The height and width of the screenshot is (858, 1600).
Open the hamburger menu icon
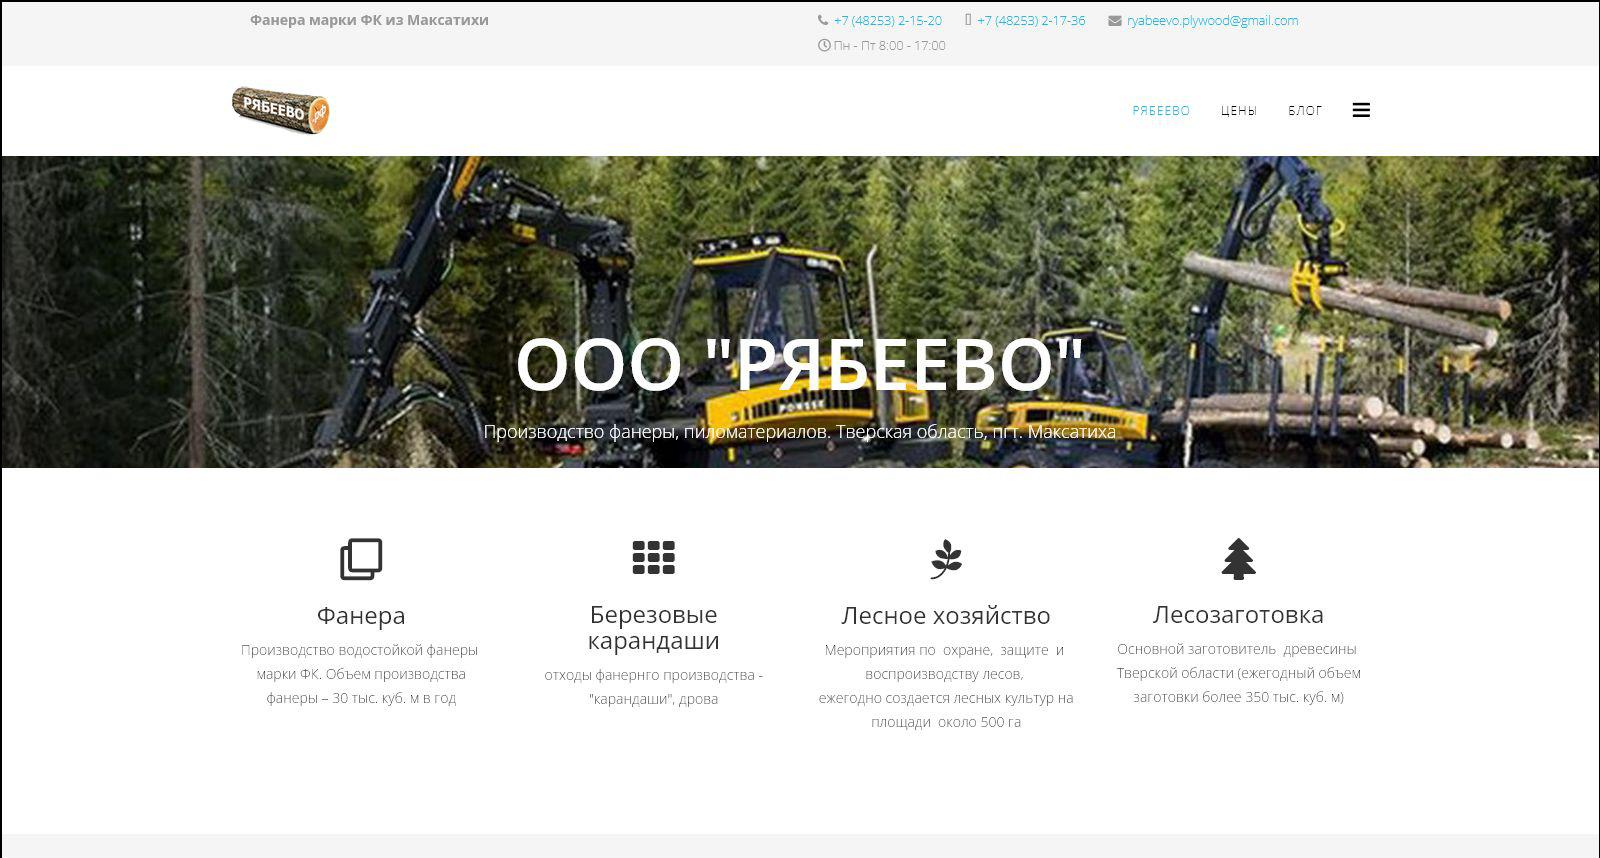[1361, 110]
